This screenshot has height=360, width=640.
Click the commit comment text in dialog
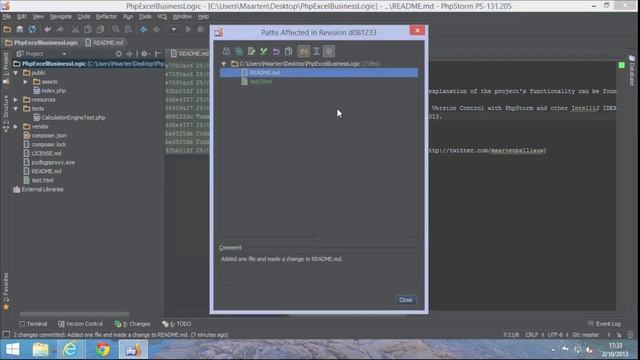(x=282, y=259)
